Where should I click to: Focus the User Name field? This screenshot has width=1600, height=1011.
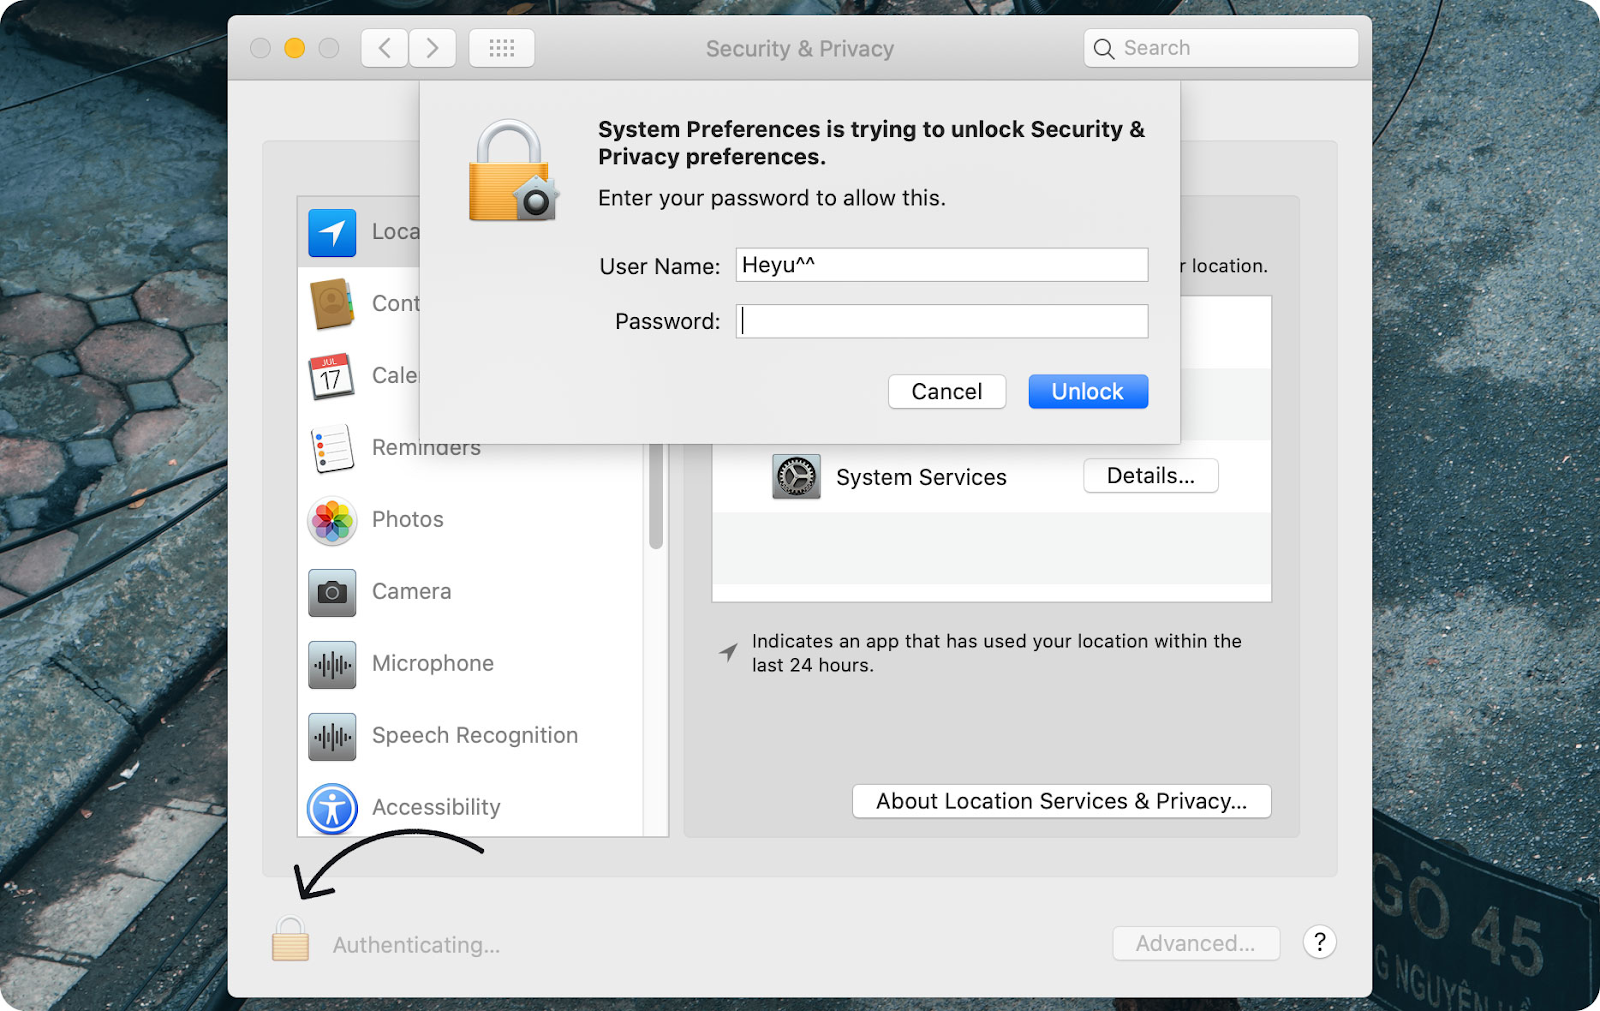coord(942,265)
